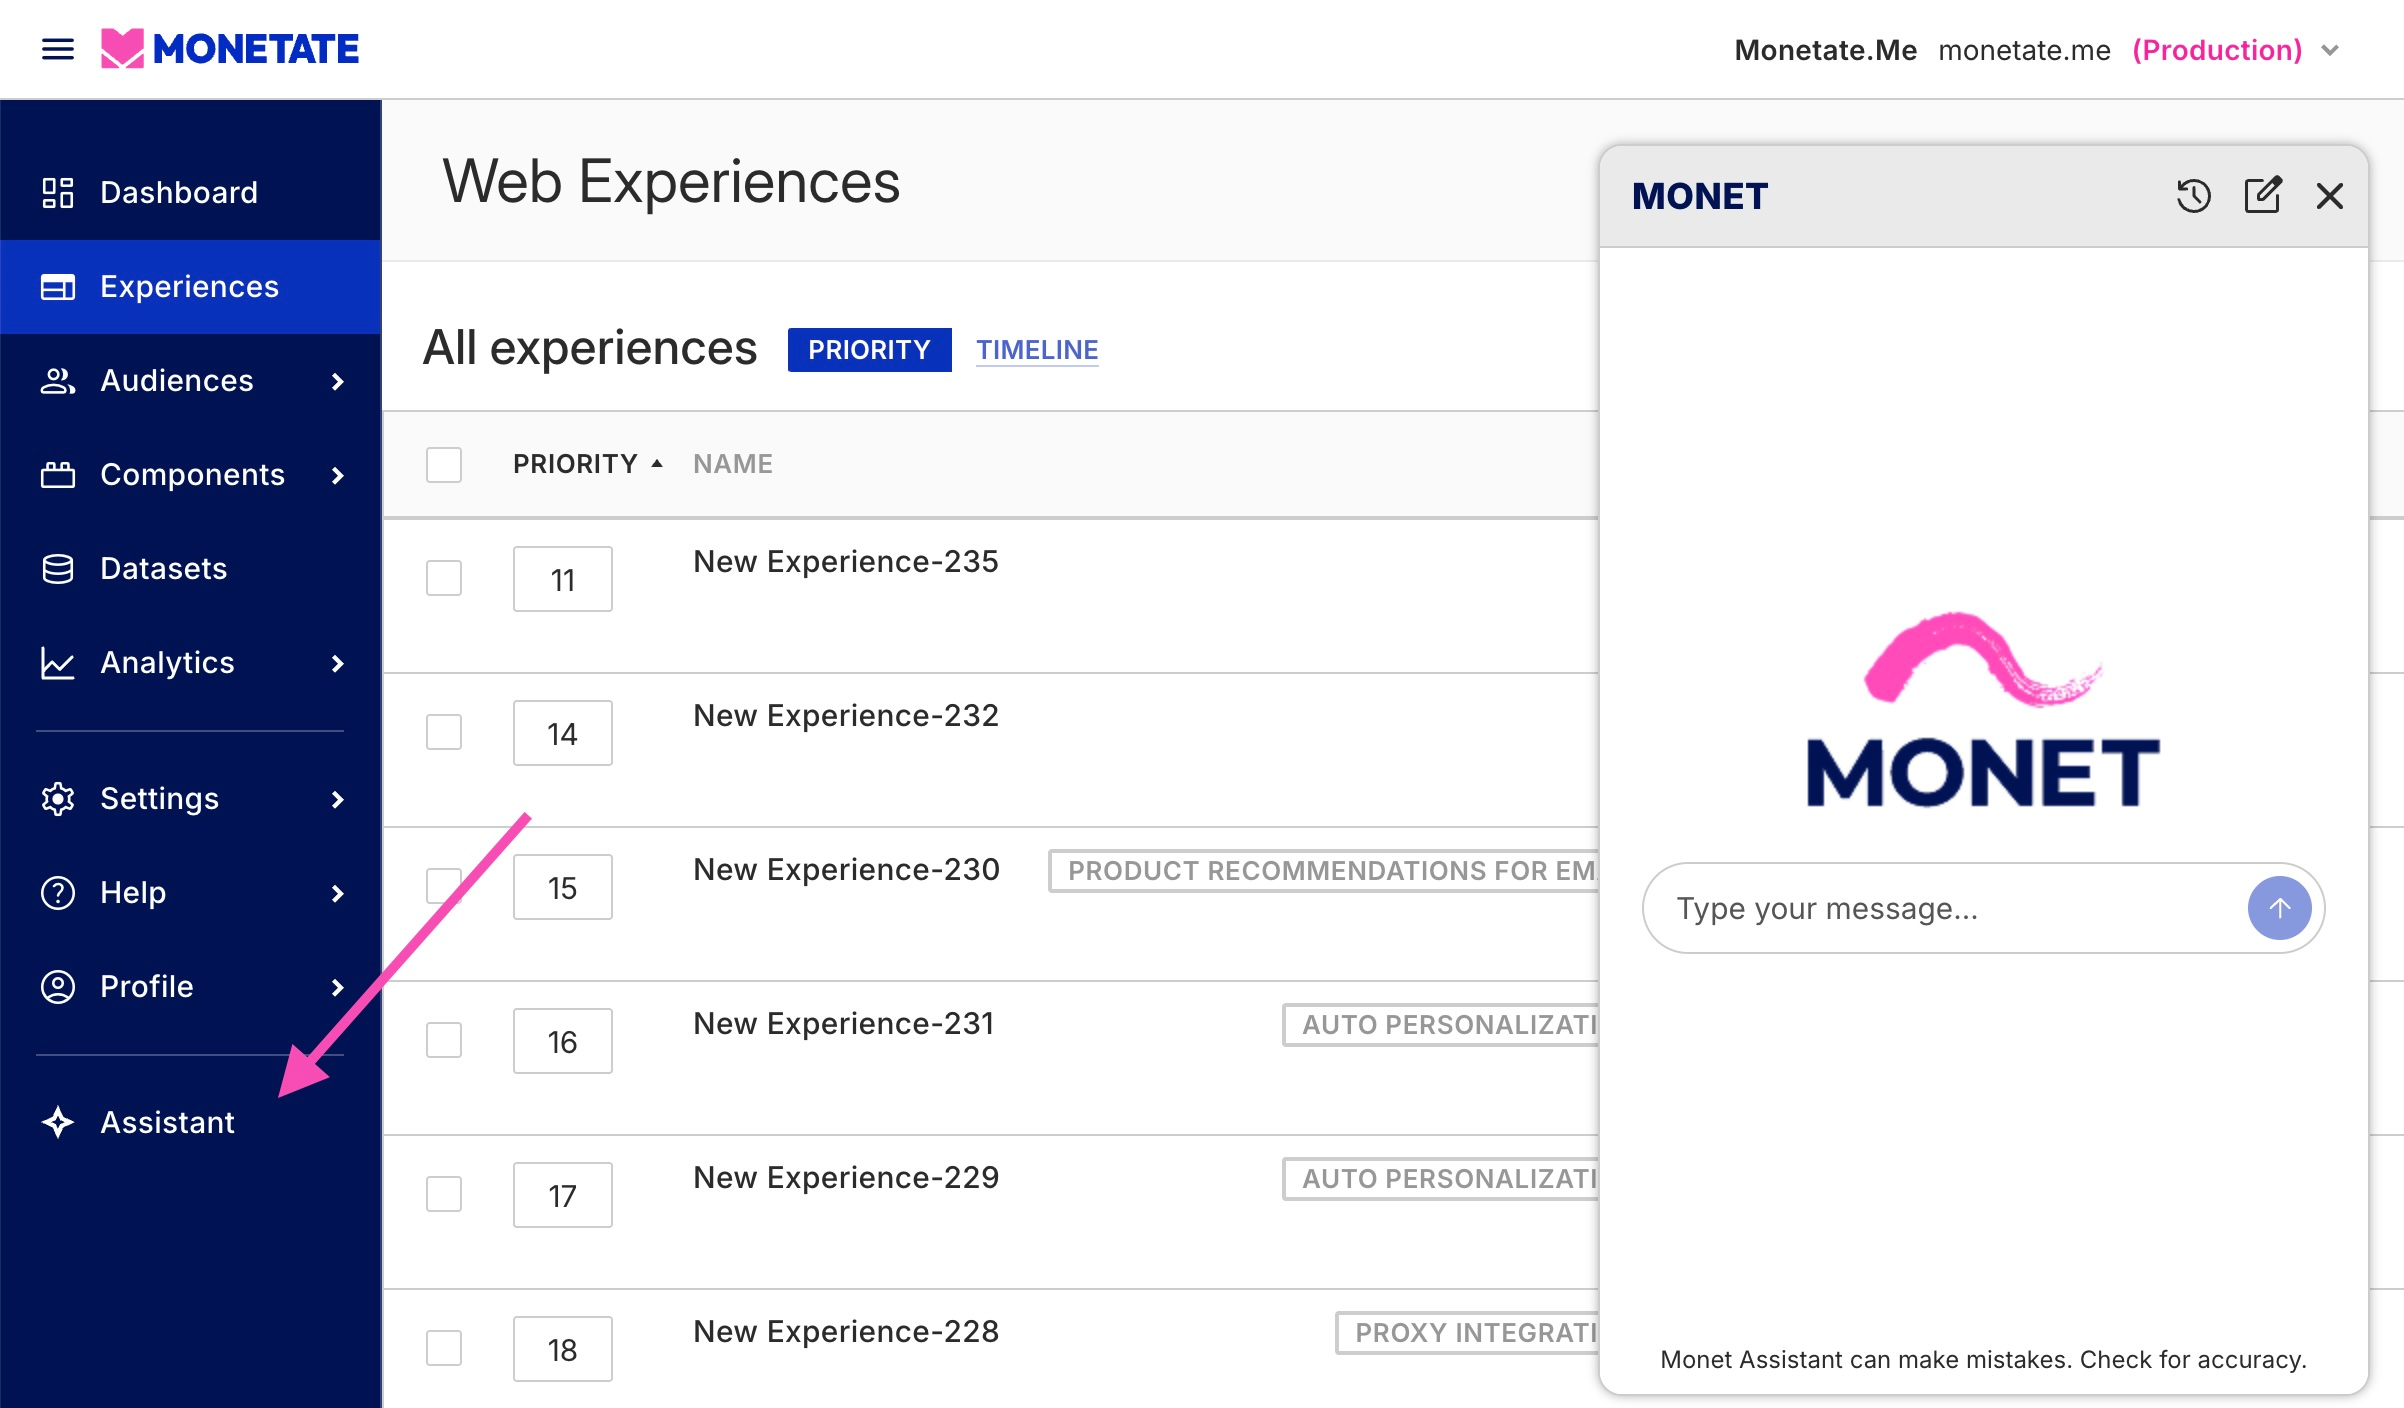Switch to the Timeline view
This screenshot has width=2404, height=1408.
1037,350
